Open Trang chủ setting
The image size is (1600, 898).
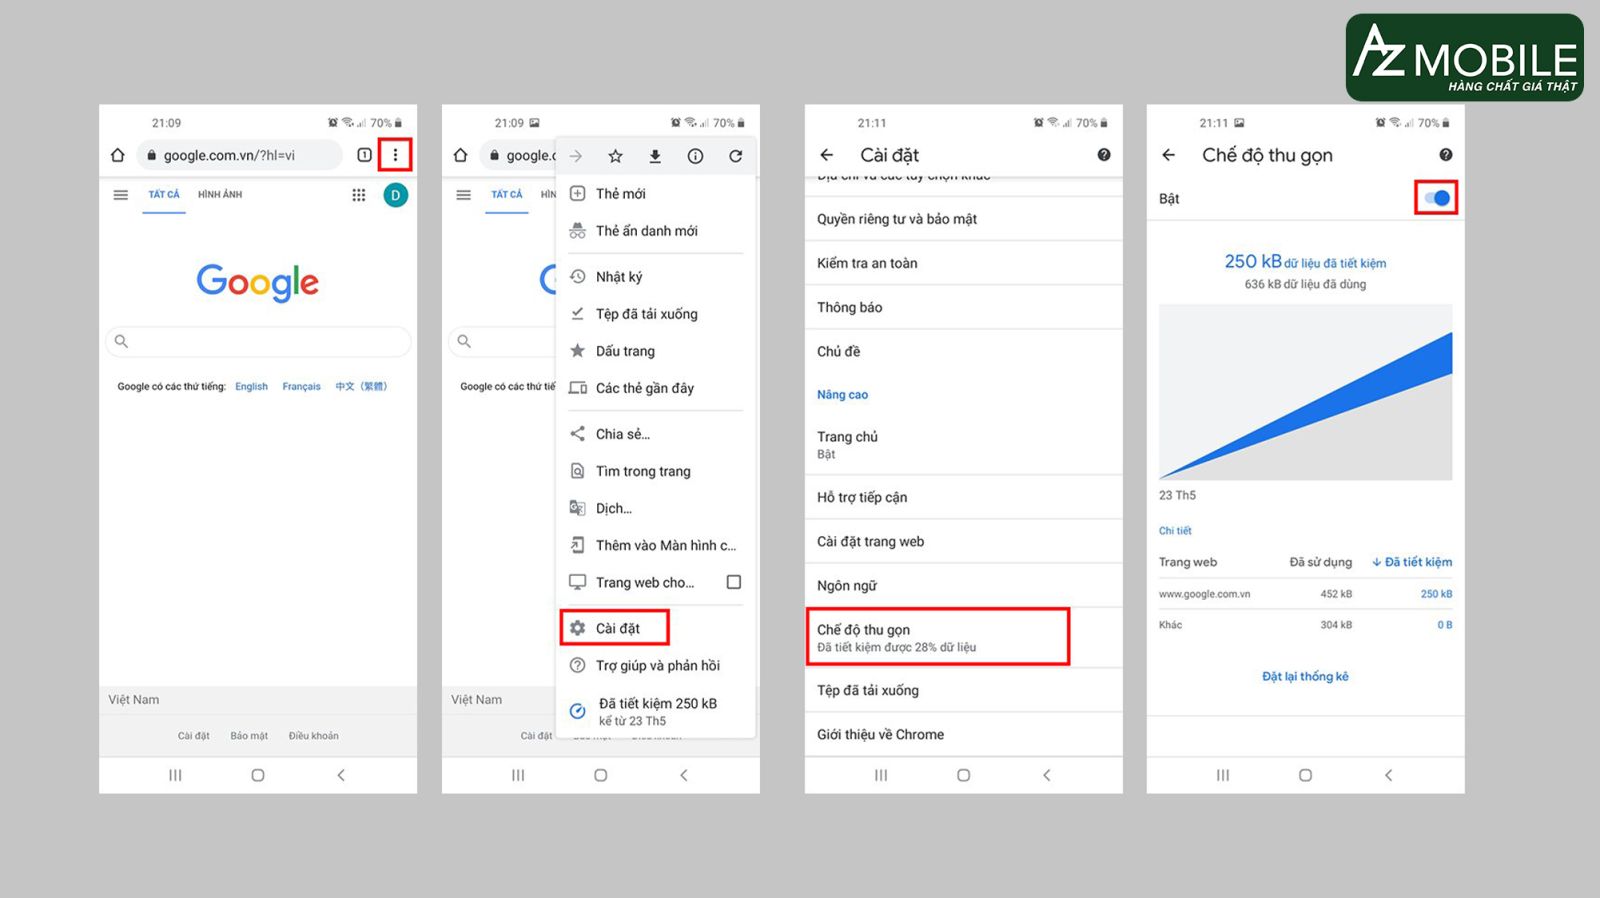coord(963,444)
